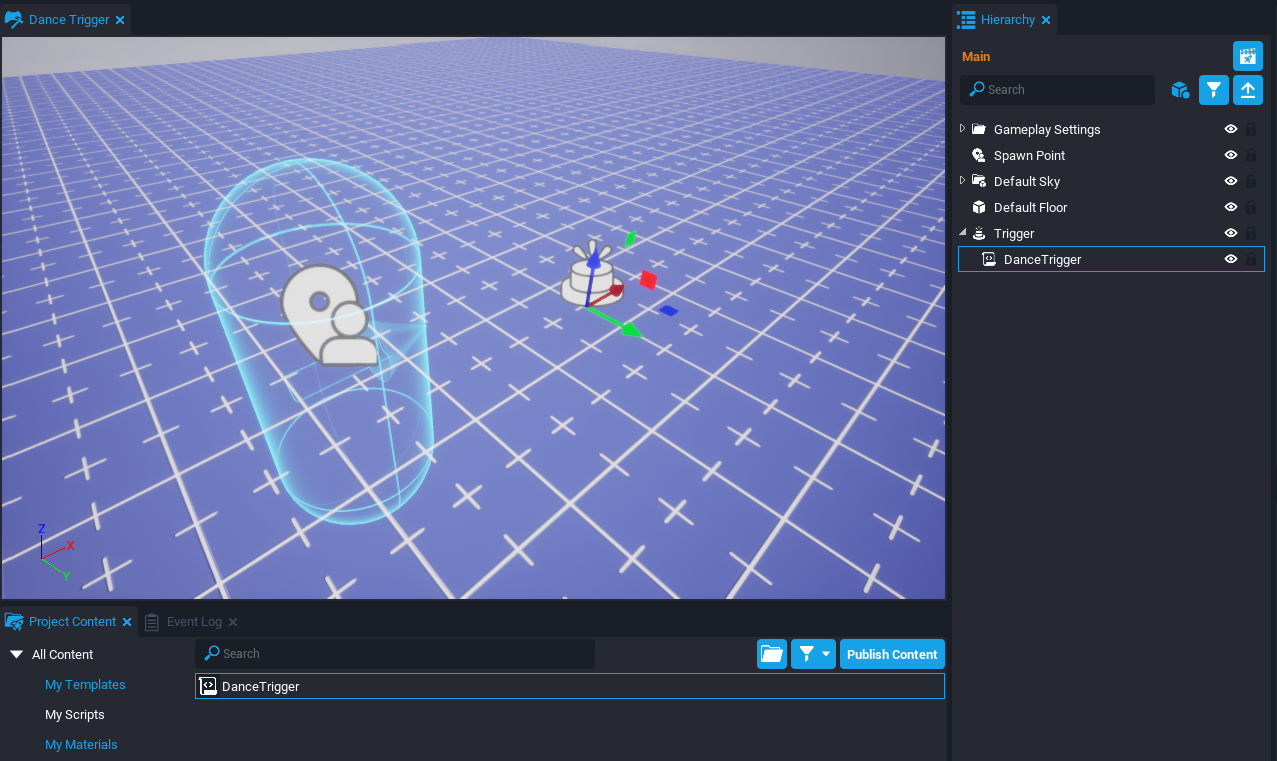Screen dimensions: 1277x761
Task: Open My Templates in Project Content
Action: (x=85, y=685)
